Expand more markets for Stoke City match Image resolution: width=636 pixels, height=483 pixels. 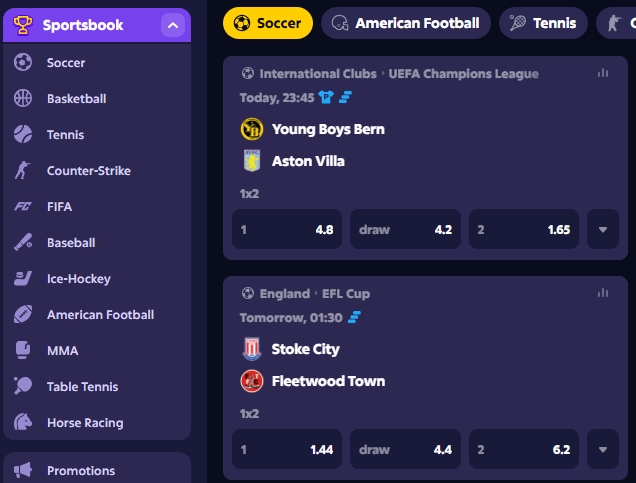point(602,449)
